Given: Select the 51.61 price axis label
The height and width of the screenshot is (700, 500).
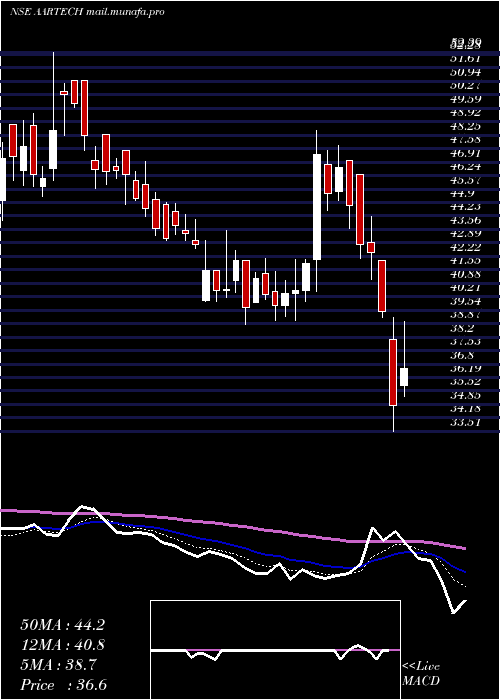Looking at the screenshot, I should point(466,58).
